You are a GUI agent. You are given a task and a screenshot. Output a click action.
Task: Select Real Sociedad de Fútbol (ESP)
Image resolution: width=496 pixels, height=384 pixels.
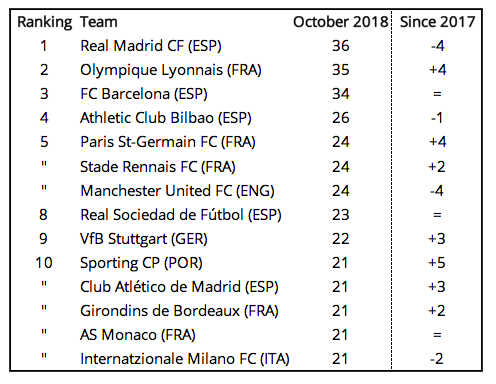pyautogui.click(x=181, y=215)
